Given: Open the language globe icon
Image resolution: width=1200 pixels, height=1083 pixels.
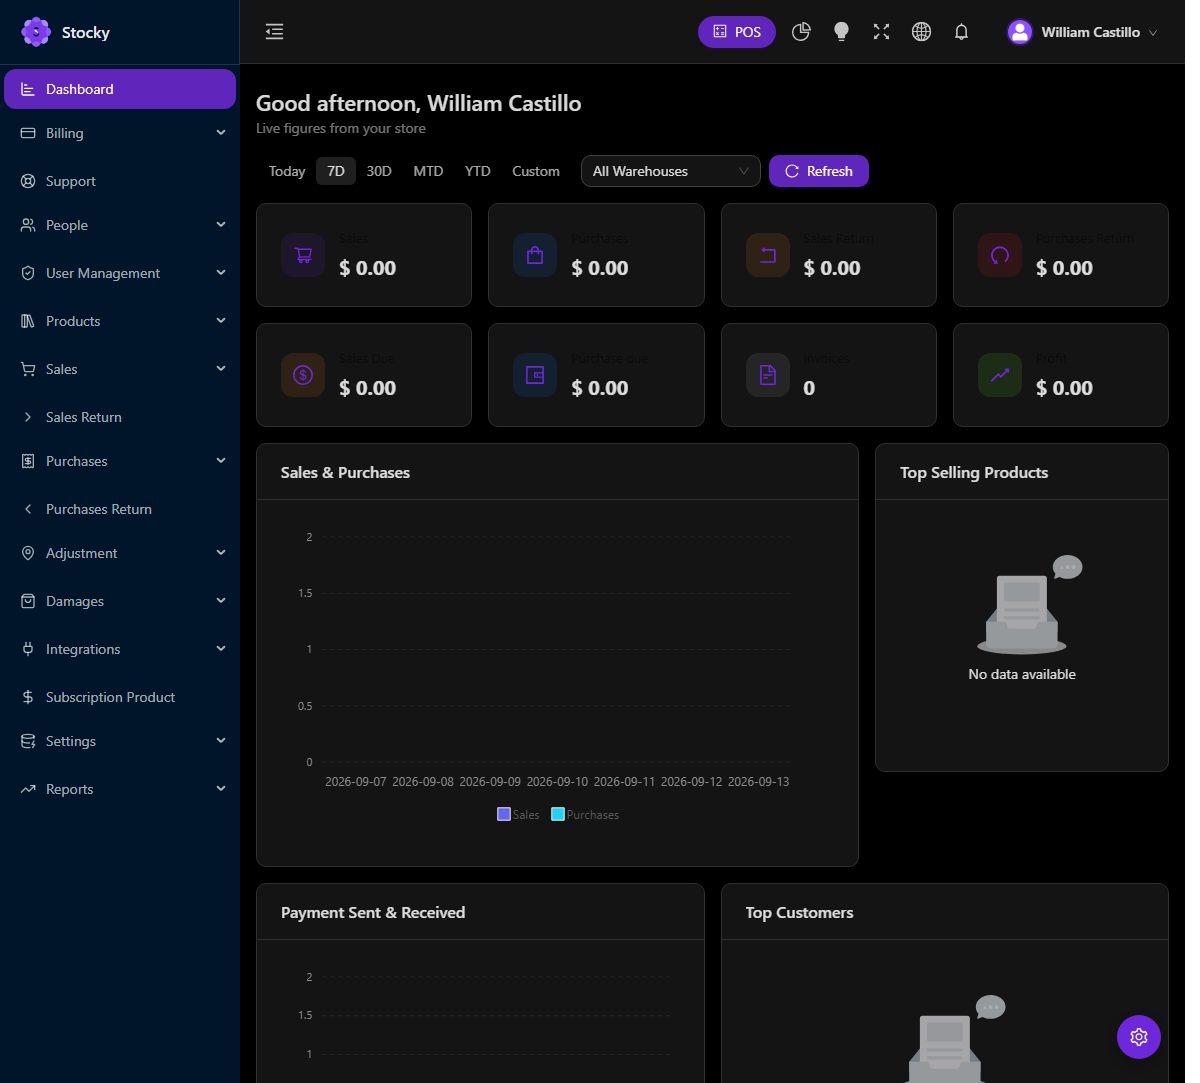Looking at the screenshot, I should tap(921, 32).
